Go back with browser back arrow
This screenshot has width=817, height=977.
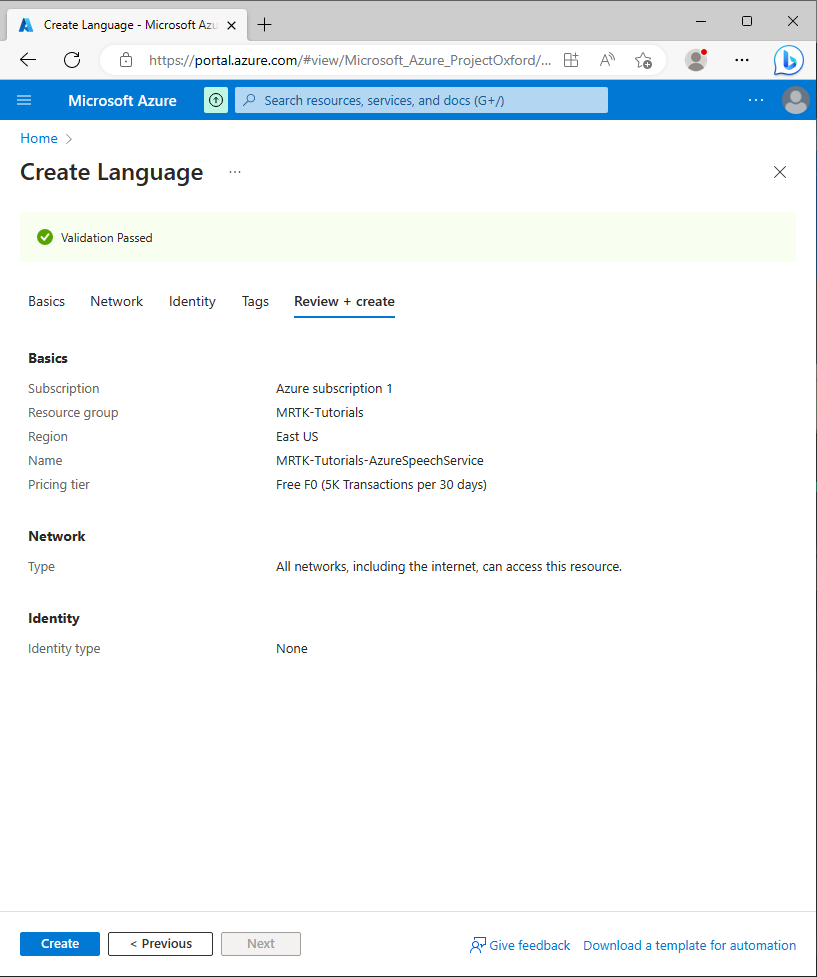(28, 60)
